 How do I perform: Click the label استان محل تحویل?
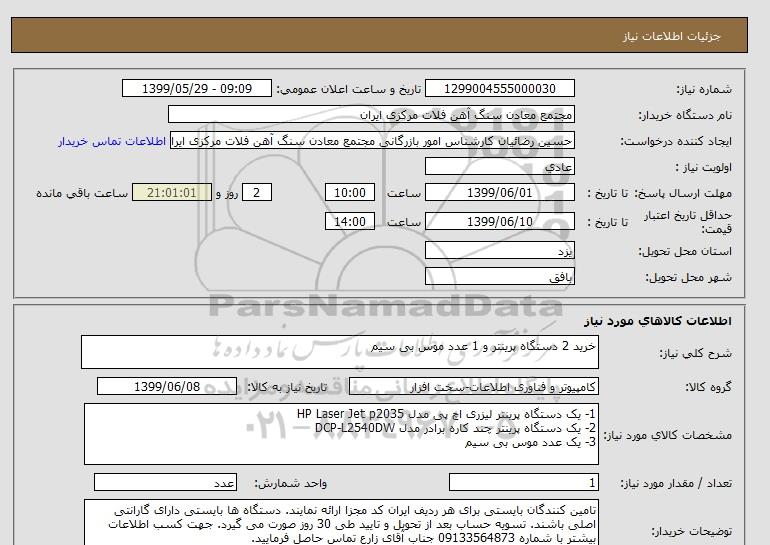pos(685,251)
